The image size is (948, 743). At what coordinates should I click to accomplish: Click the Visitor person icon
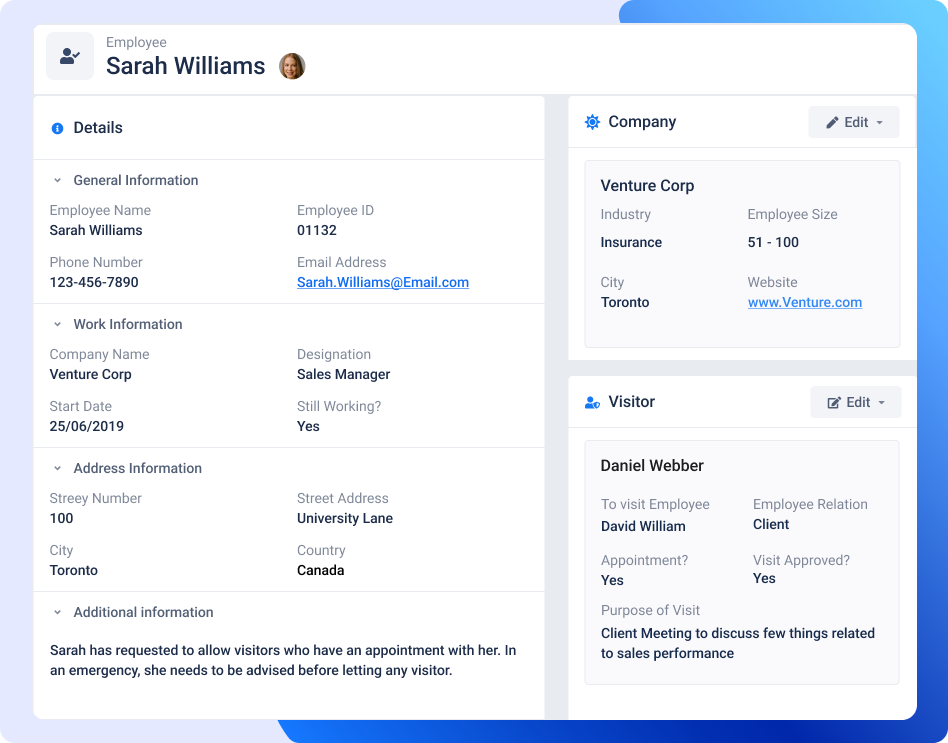(592, 403)
